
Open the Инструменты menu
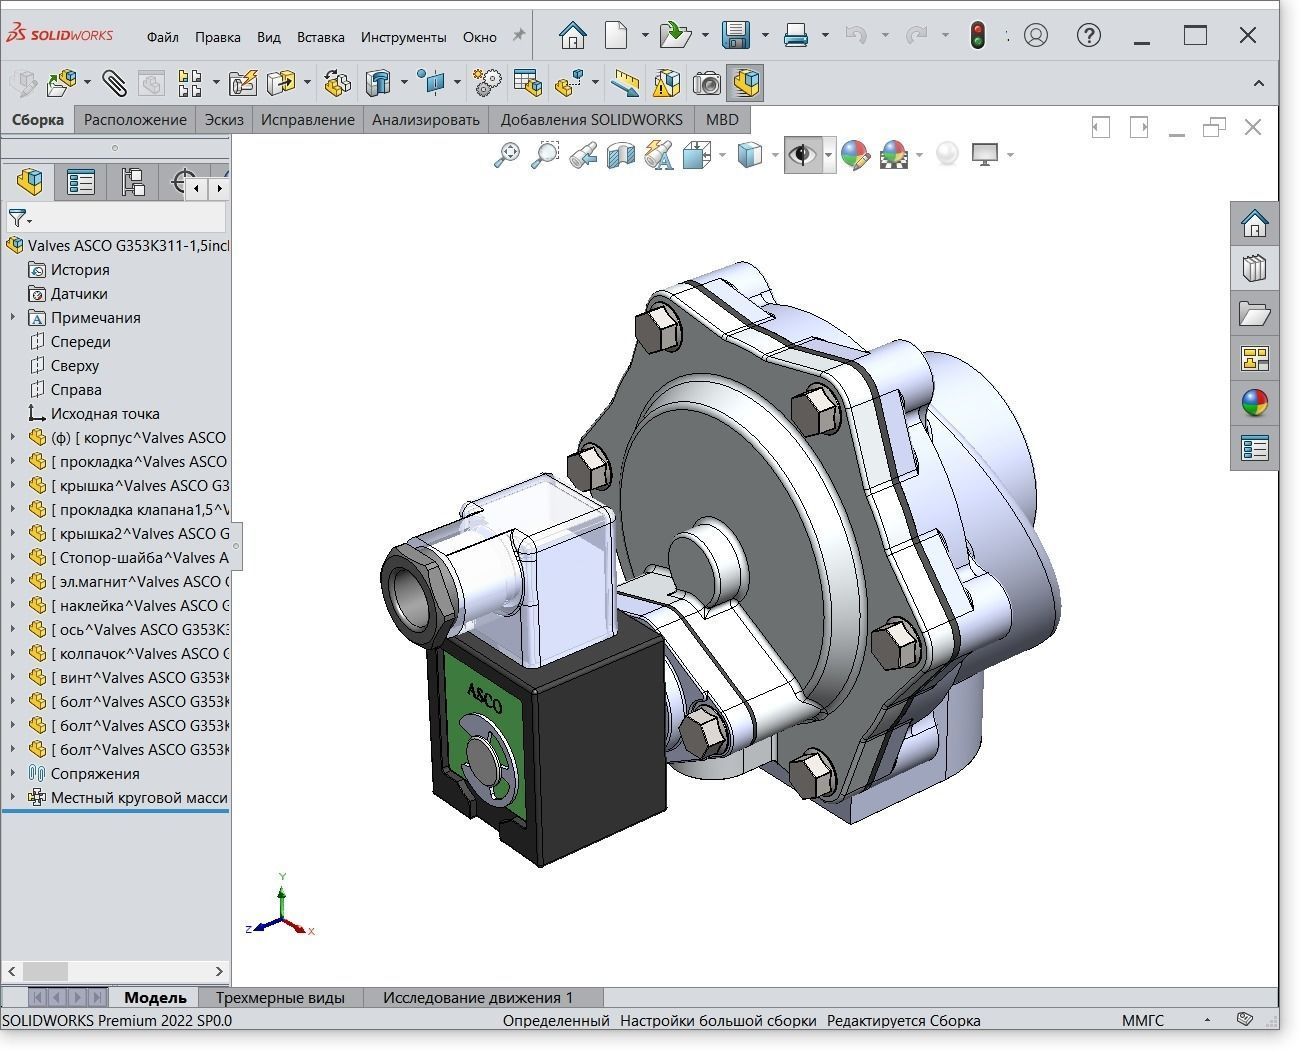403,37
